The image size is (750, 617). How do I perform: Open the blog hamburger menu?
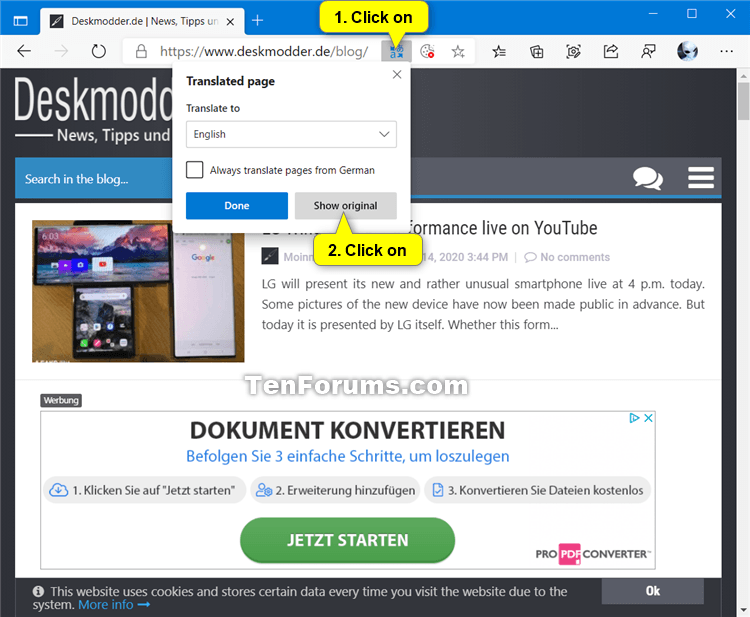(701, 178)
